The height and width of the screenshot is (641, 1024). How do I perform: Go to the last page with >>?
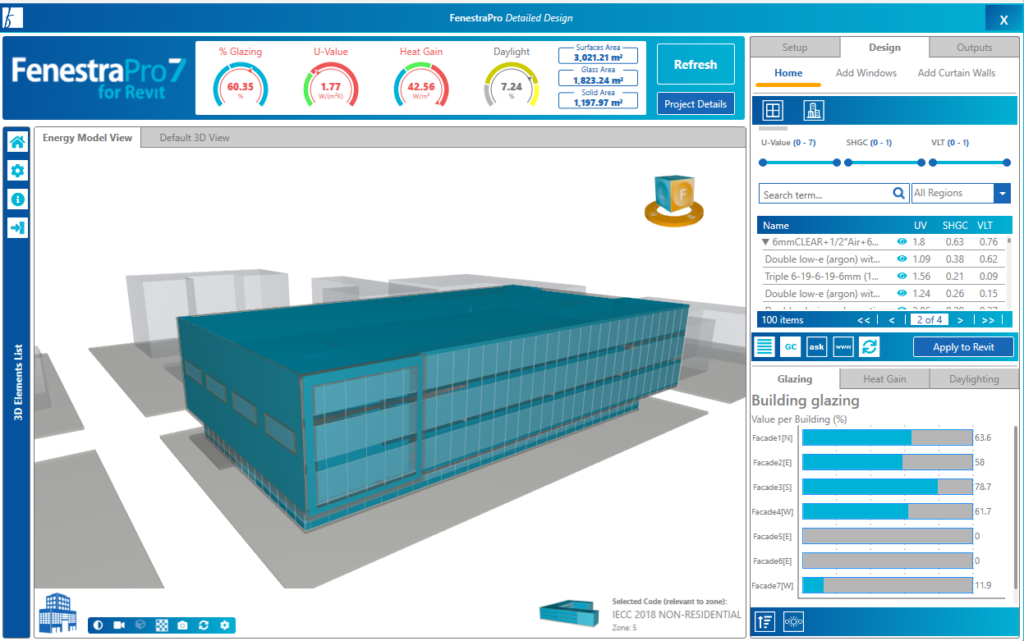988,320
